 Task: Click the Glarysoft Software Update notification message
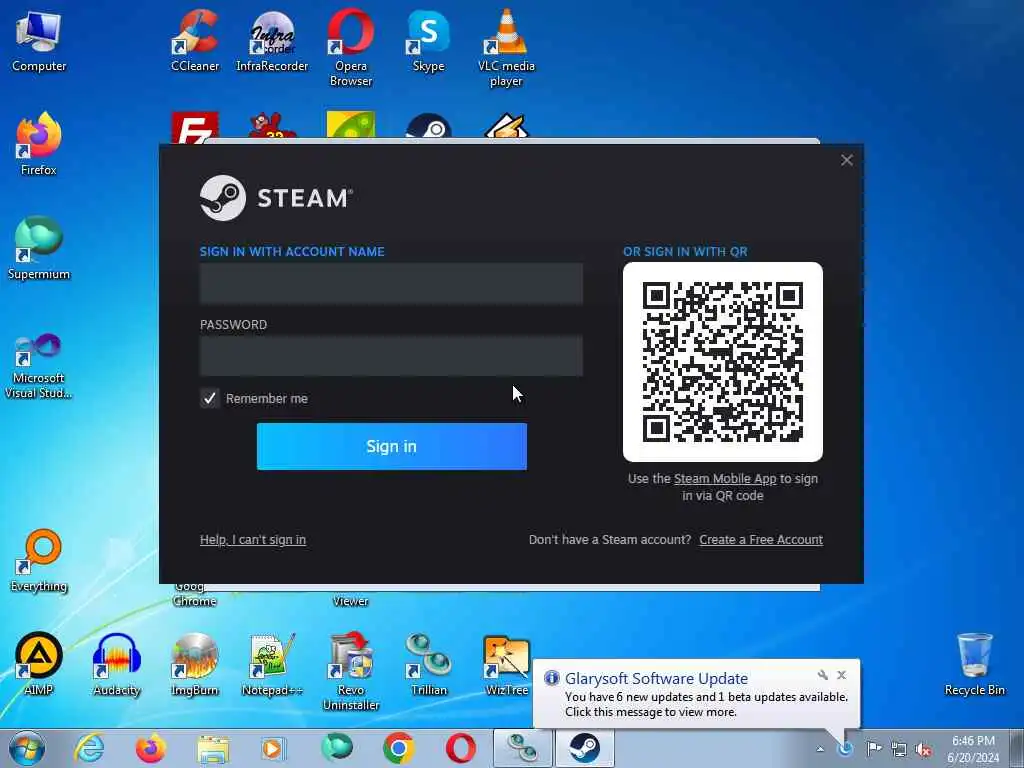point(706,705)
